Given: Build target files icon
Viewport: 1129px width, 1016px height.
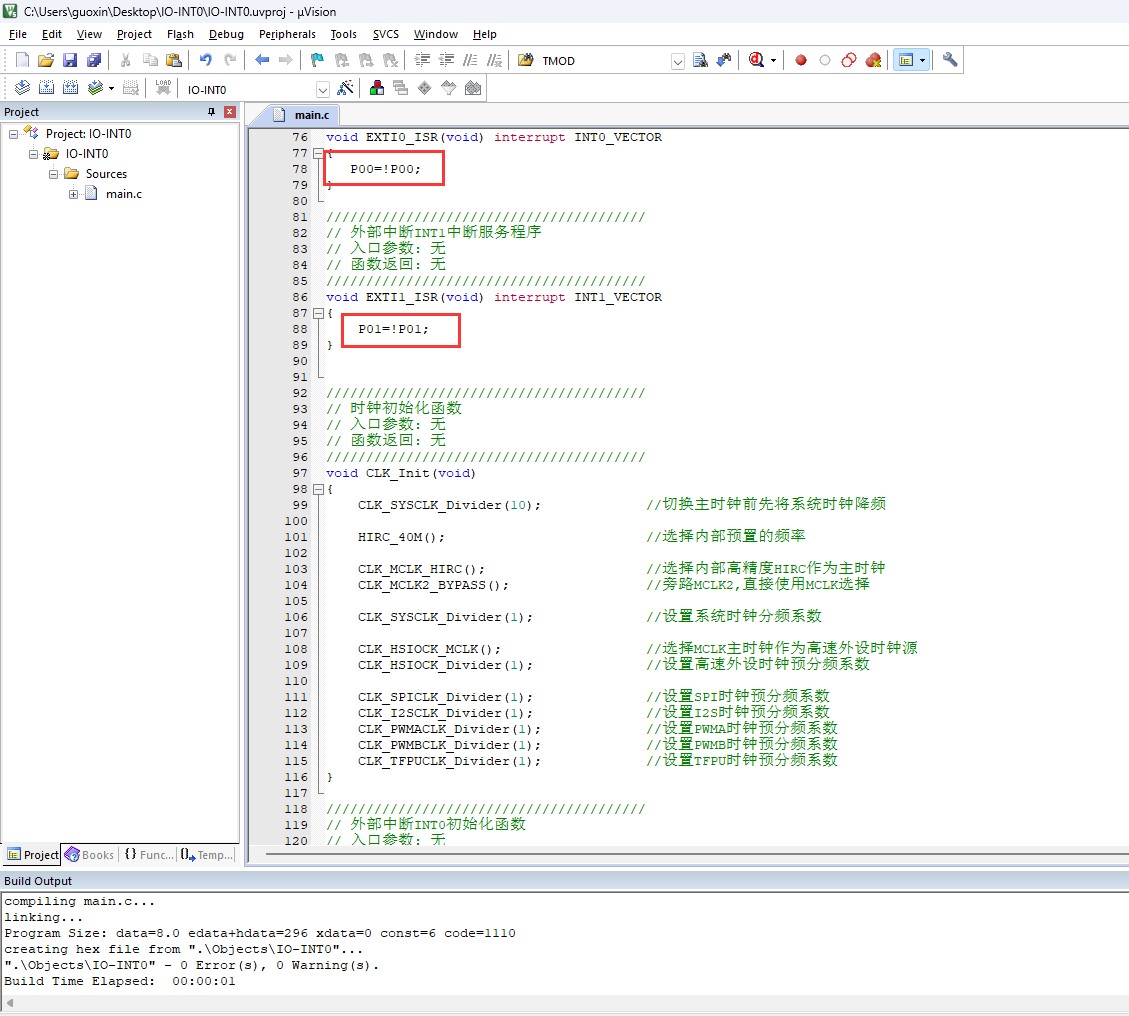Looking at the screenshot, I should coord(46,88).
